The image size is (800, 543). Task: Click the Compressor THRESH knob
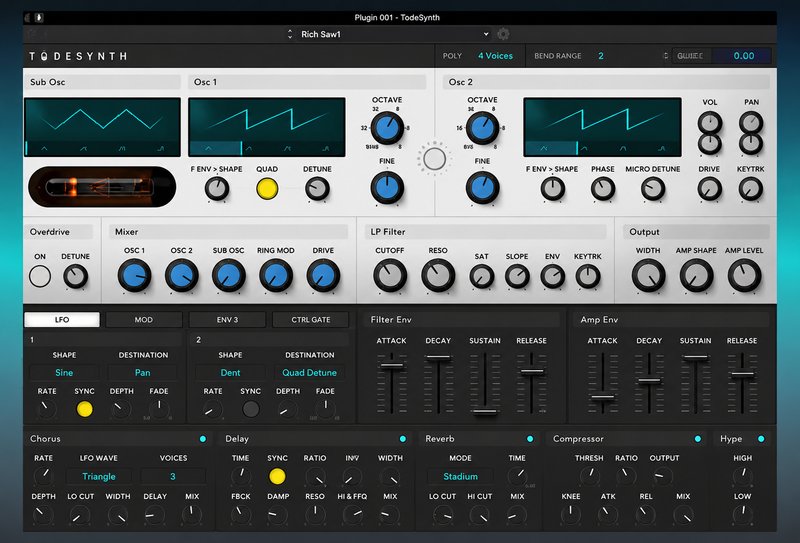coord(589,476)
